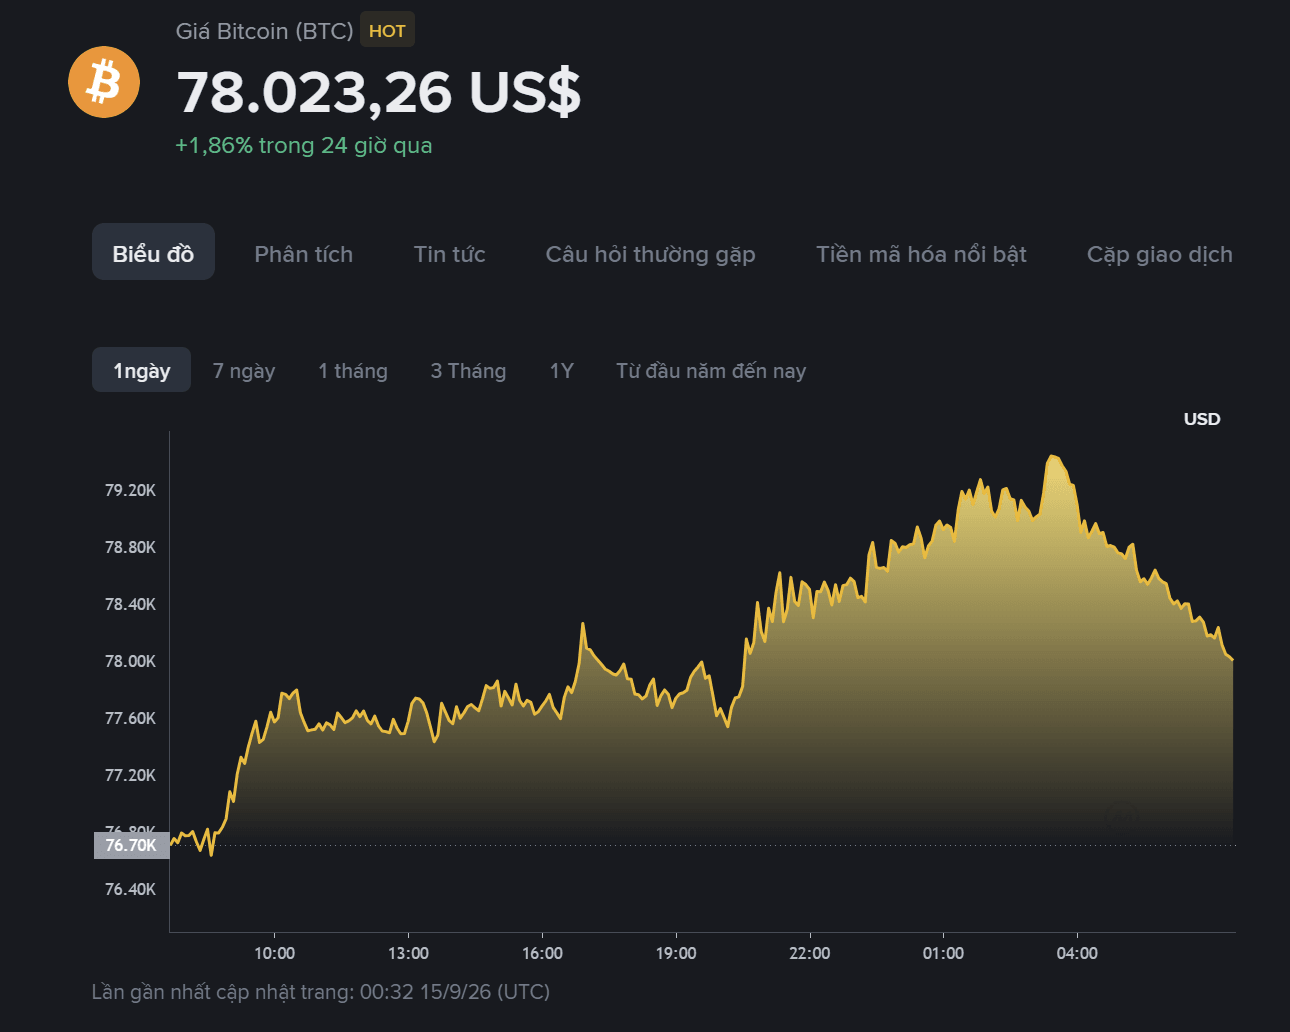This screenshot has height=1032, width=1290.
Task: Click the 78.80K y-axis label
Action: click(x=130, y=547)
